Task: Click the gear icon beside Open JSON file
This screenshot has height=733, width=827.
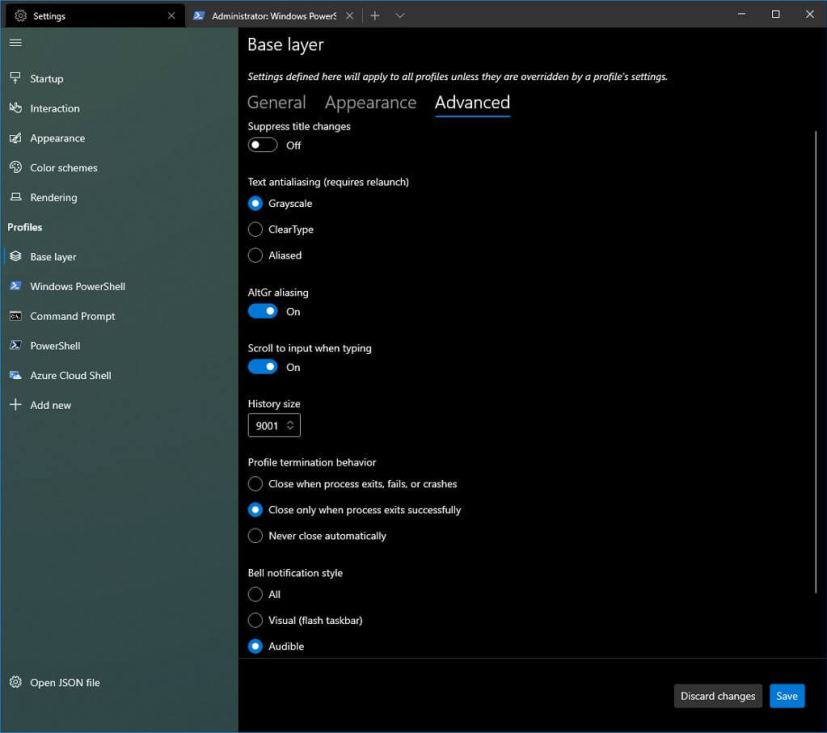Action: coord(16,682)
